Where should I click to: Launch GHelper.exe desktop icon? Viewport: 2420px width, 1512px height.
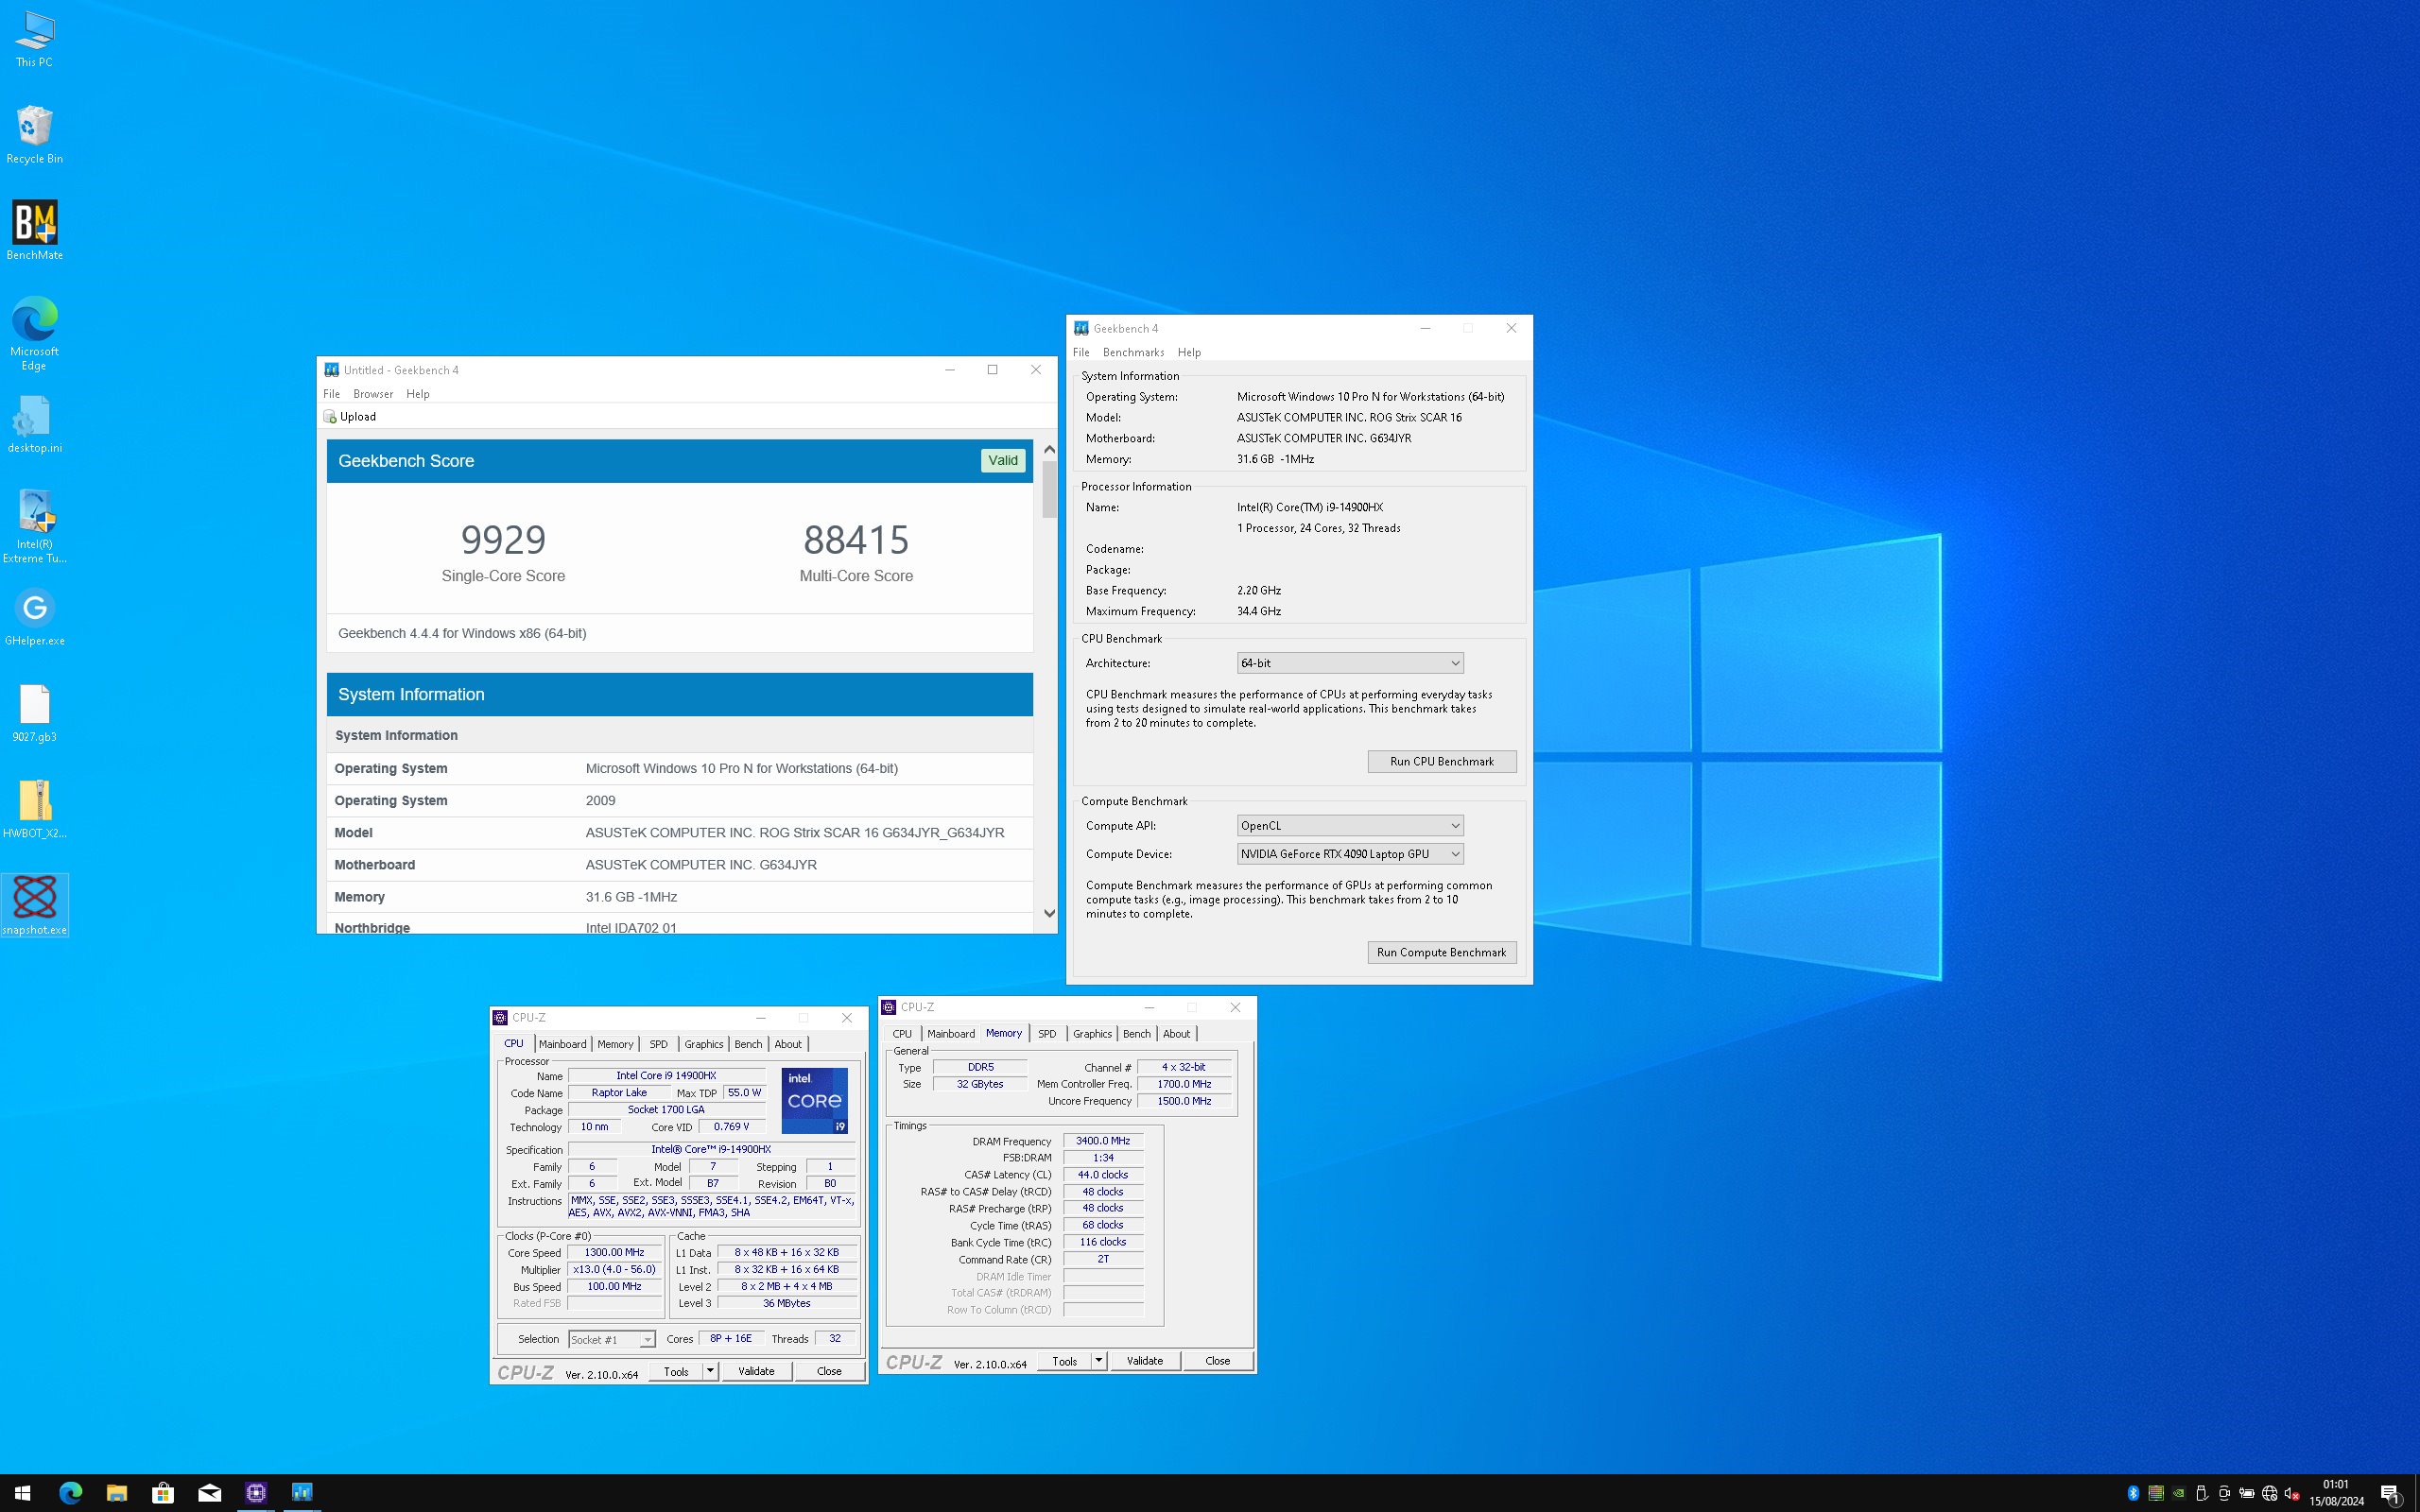point(34,617)
